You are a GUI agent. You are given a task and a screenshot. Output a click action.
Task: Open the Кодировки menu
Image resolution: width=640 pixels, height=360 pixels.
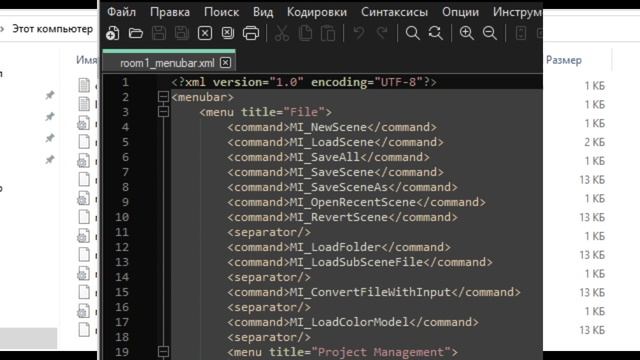pos(317,12)
